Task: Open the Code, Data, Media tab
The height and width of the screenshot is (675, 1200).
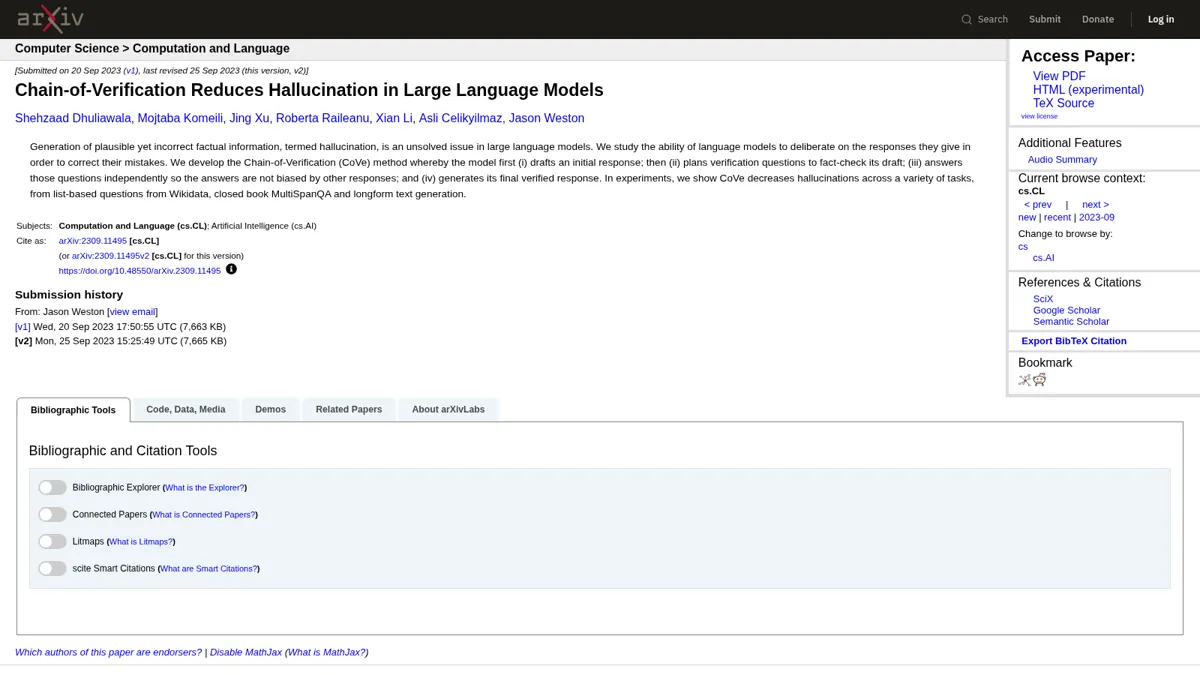Action: (x=186, y=409)
